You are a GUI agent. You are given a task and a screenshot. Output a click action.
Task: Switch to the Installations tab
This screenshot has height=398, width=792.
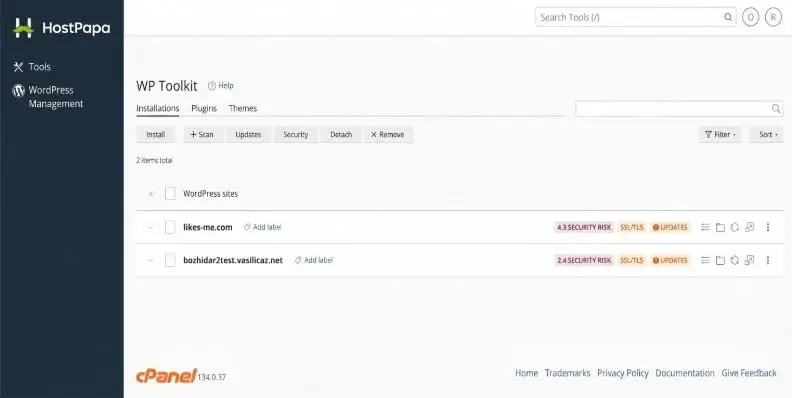(x=158, y=109)
